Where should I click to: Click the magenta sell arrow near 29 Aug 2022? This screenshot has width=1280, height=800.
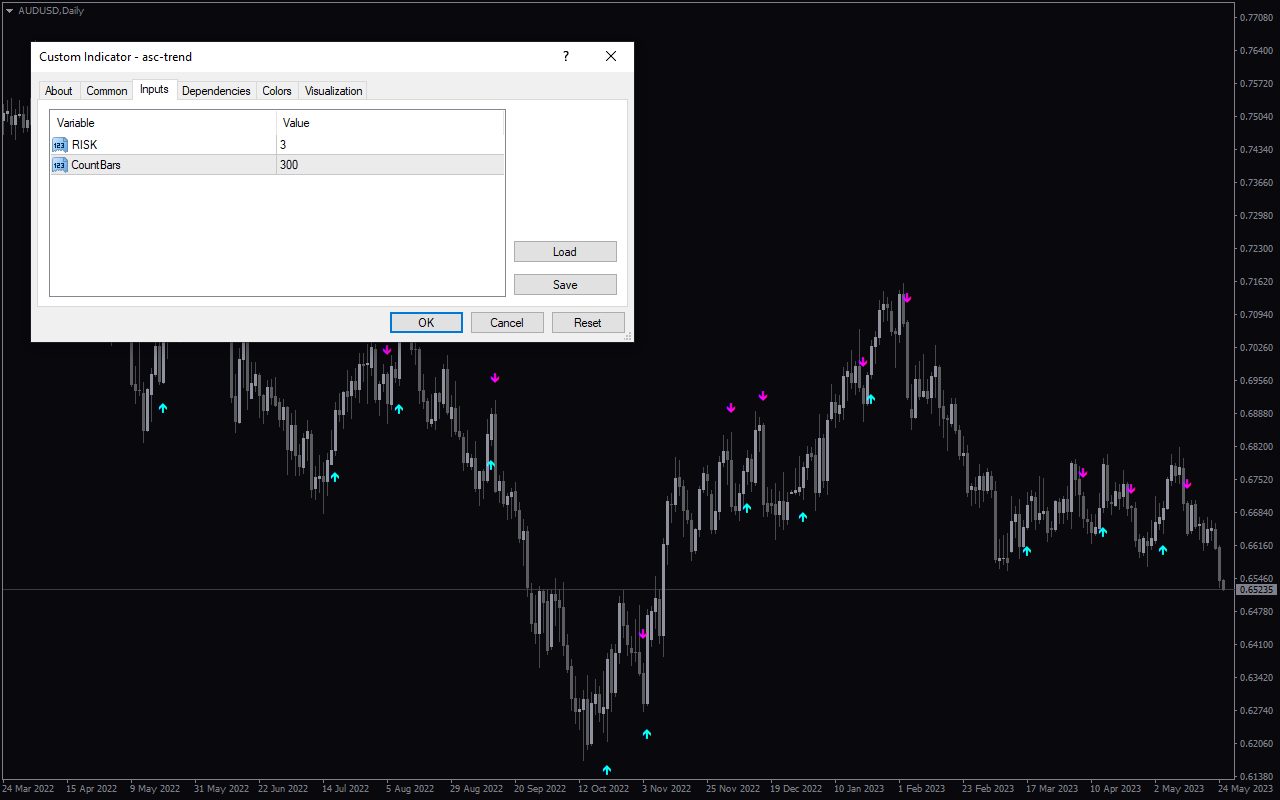tap(494, 378)
